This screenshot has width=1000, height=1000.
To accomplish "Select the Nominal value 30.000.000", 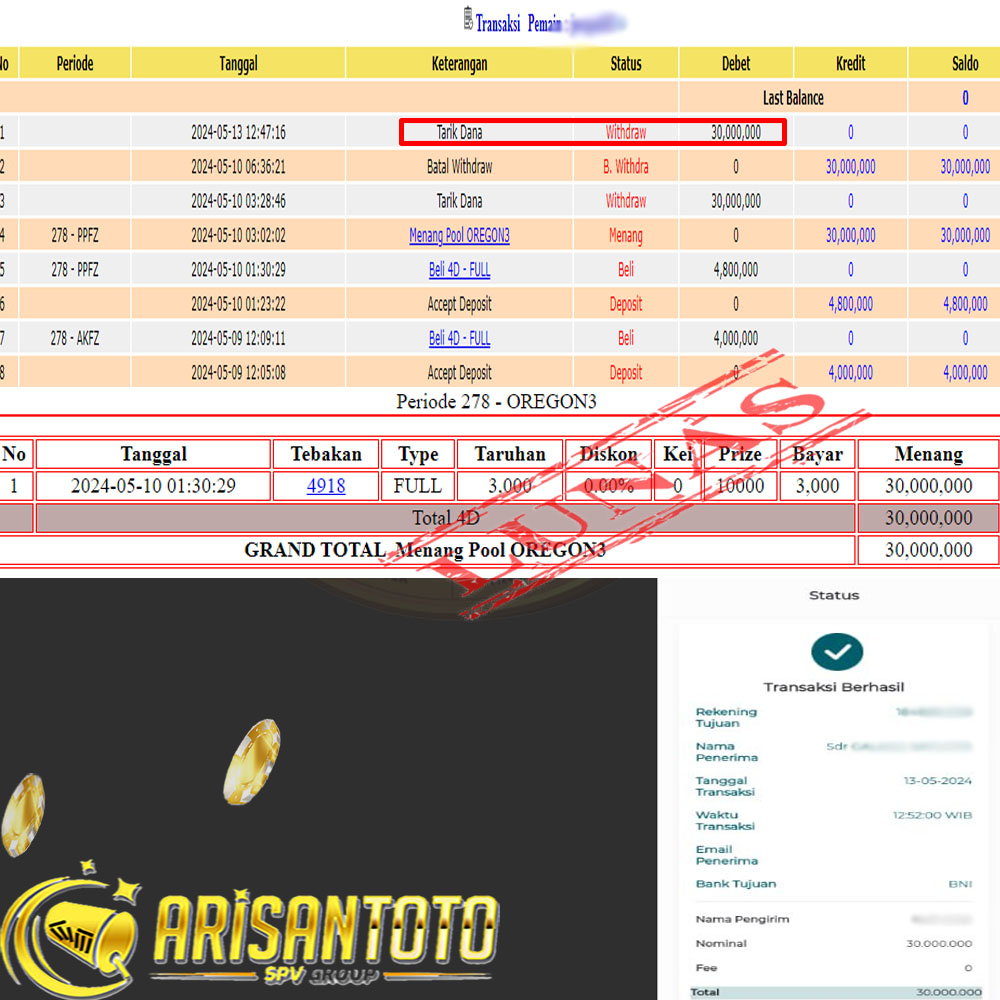I will [x=939, y=943].
